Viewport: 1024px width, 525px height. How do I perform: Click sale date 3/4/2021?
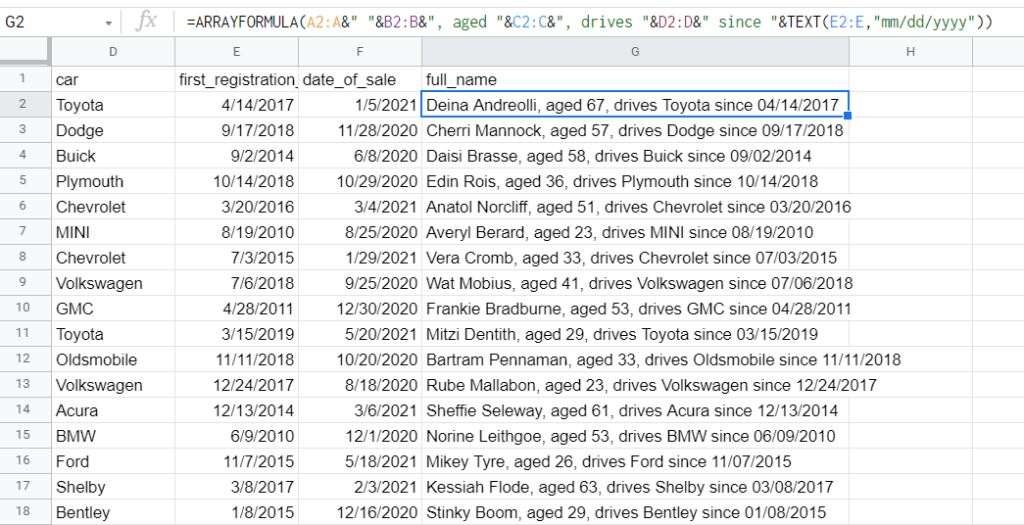[x=360, y=206]
